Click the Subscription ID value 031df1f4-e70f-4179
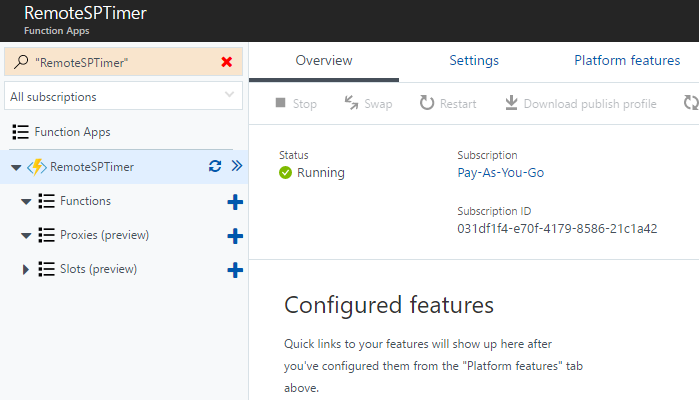Image resolution: width=699 pixels, height=400 pixels. pyautogui.click(x=557, y=229)
